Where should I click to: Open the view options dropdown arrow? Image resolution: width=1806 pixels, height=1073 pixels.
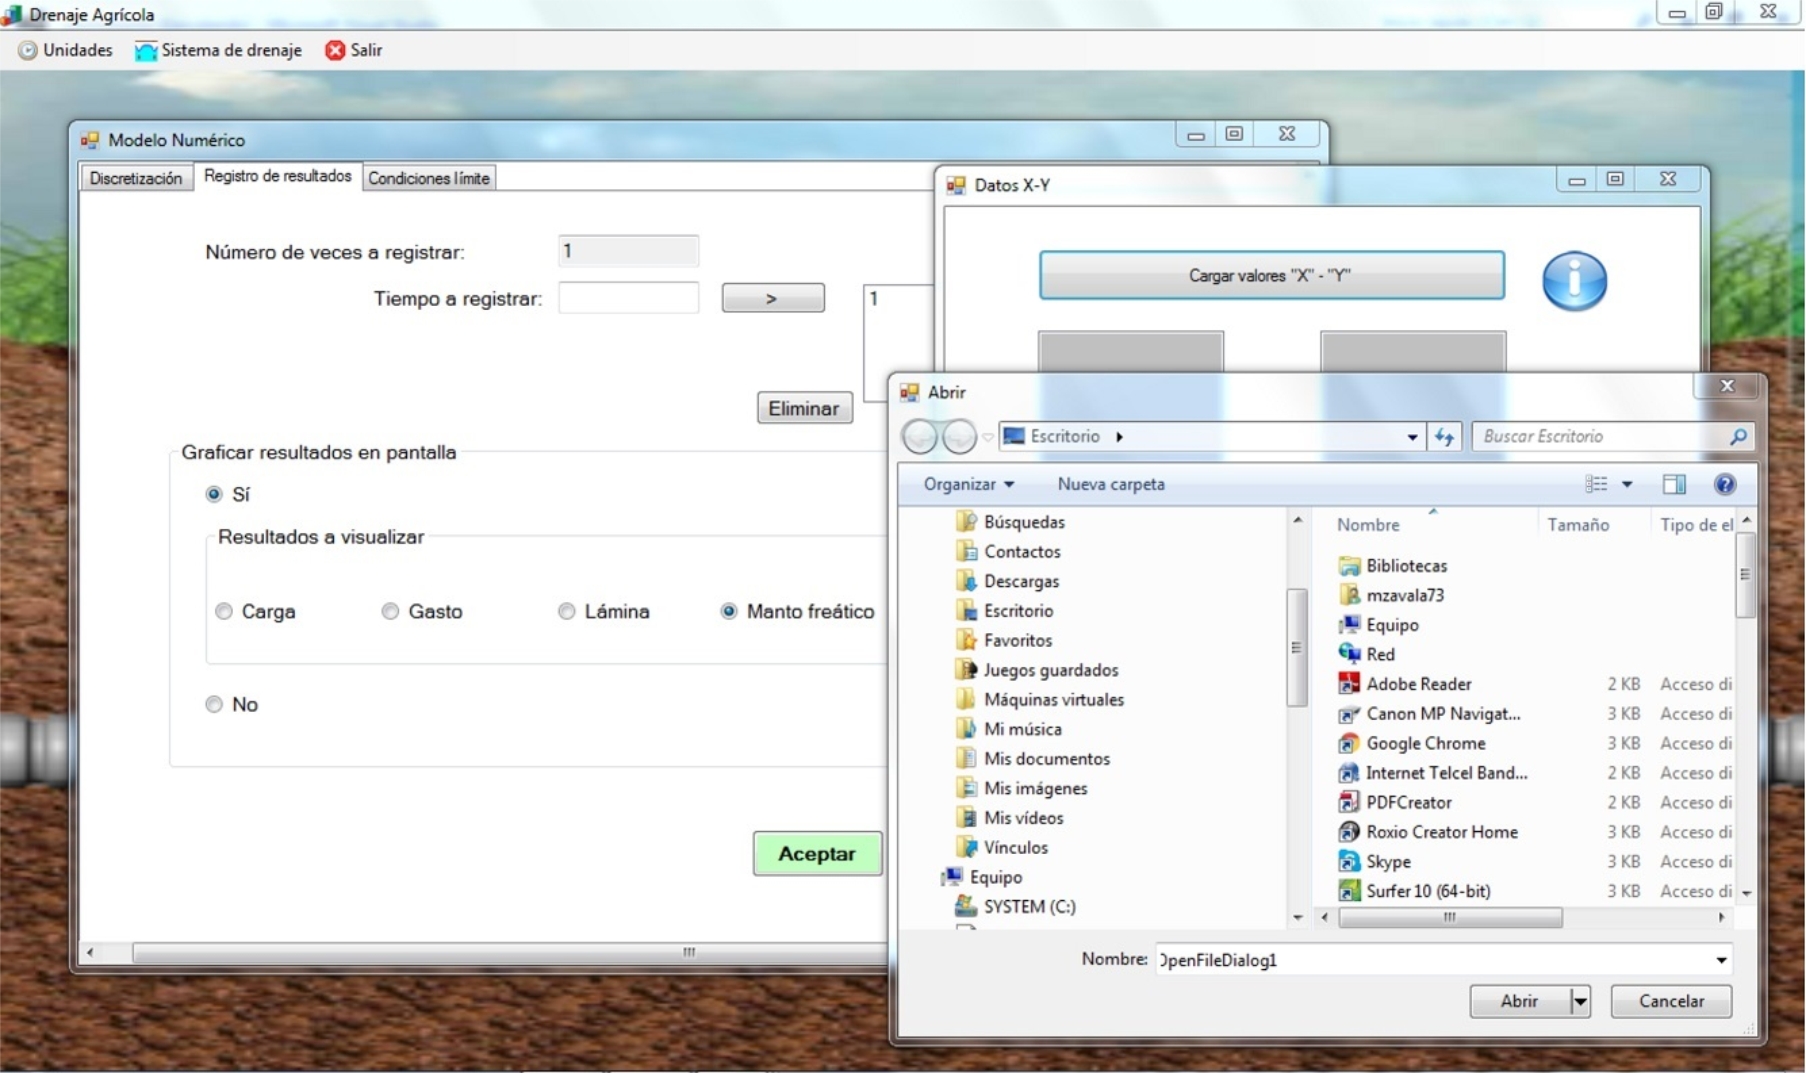pos(1627,485)
